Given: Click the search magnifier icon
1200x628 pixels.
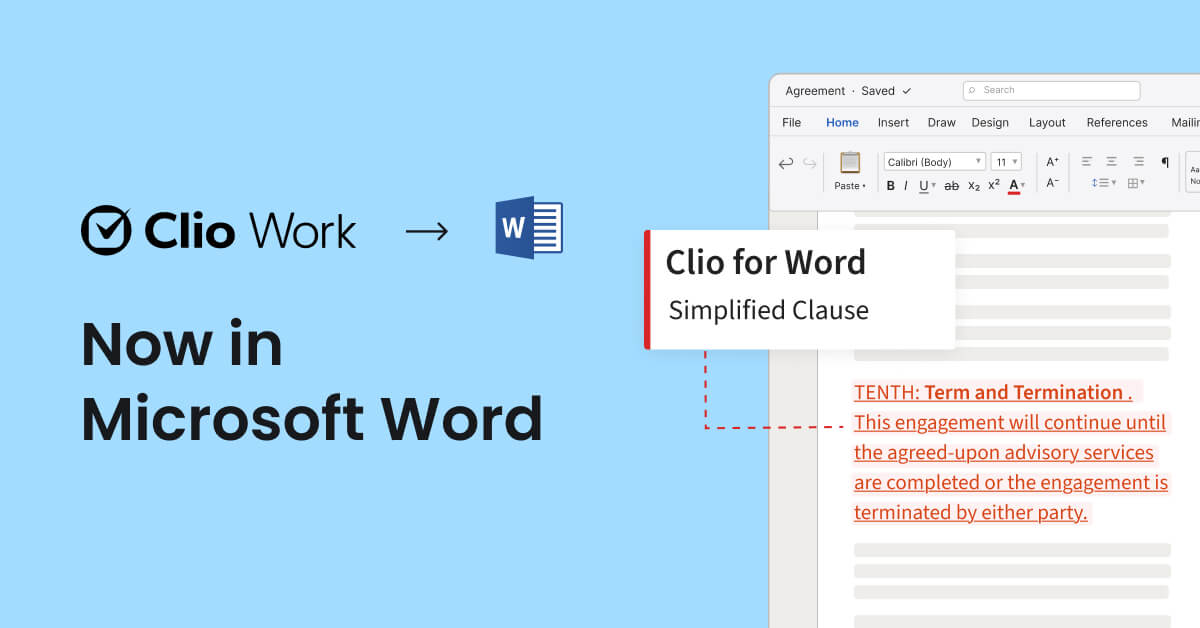Looking at the screenshot, I should click(973, 90).
